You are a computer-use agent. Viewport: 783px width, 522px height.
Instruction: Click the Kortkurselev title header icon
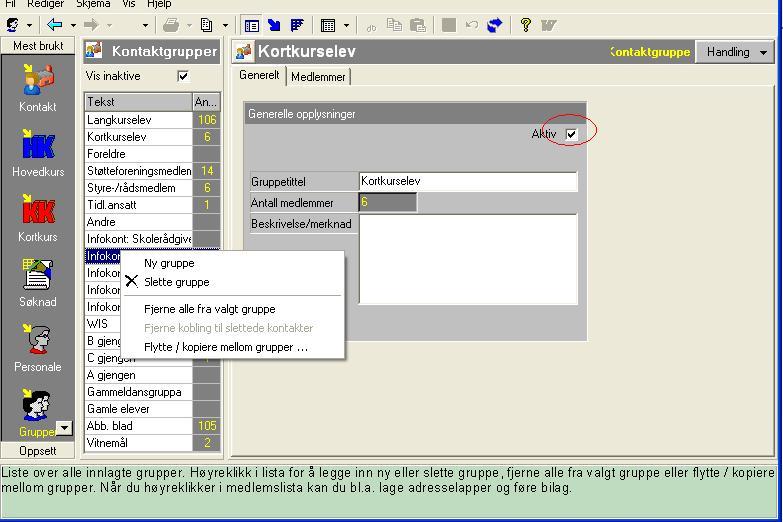pyautogui.click(x=244, y=51)
